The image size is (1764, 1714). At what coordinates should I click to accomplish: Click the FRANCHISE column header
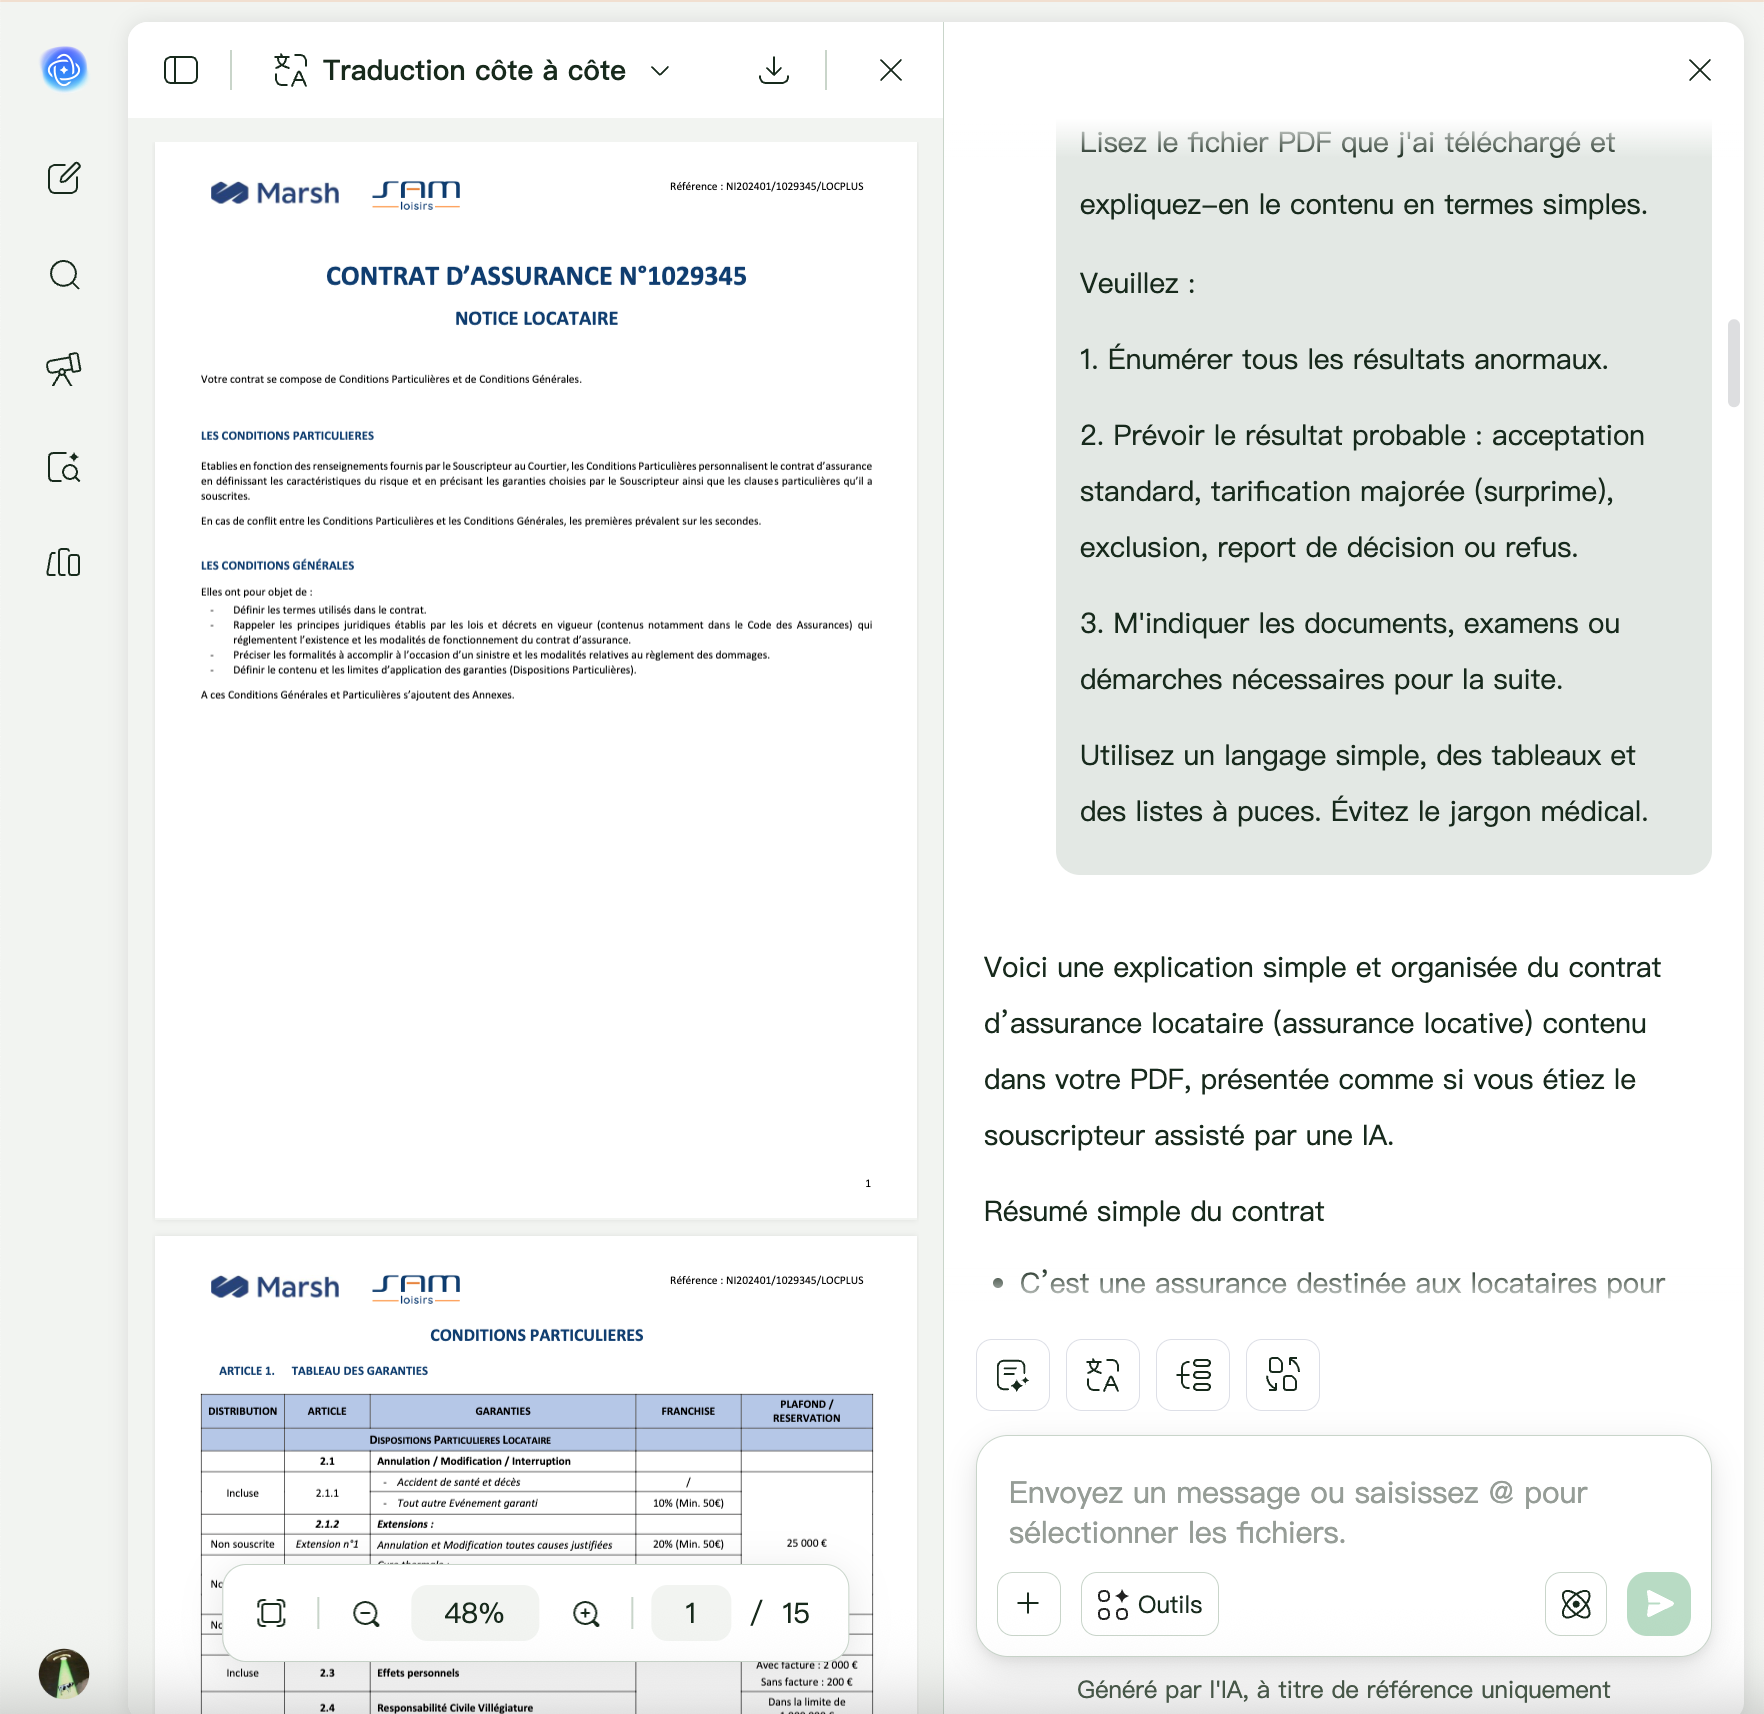point(688,1411)
